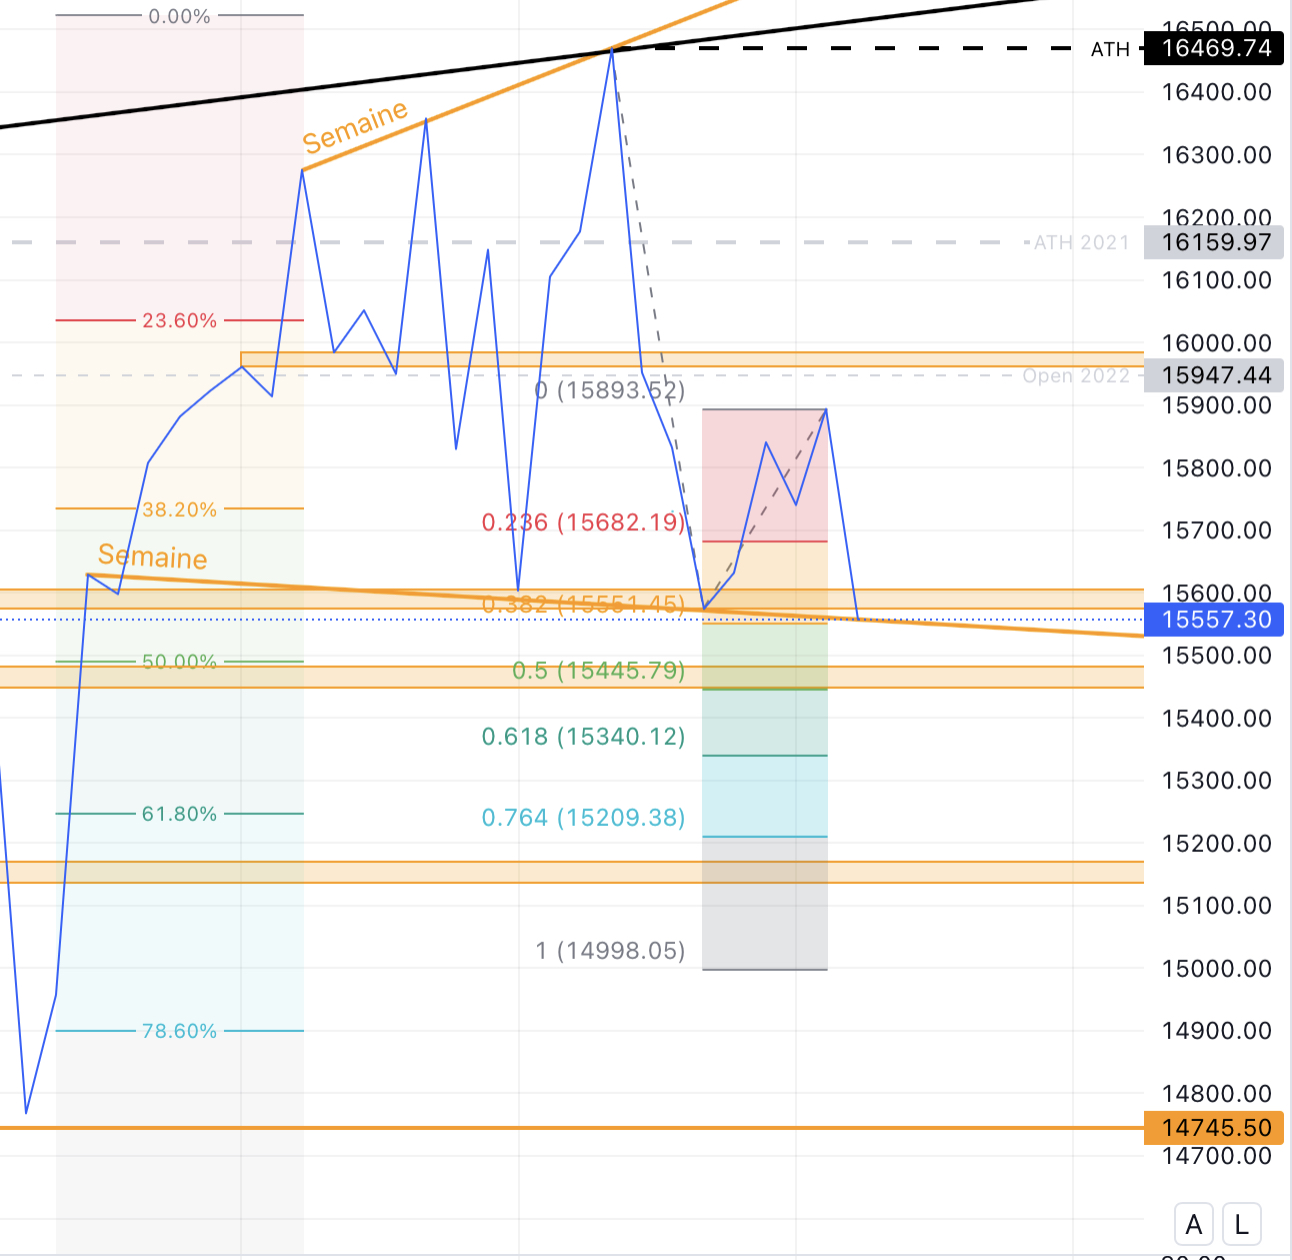Click the '0.382 (15551.45)' retracement label
The width and height of the screenshot is (1292, 1260).
584,604
